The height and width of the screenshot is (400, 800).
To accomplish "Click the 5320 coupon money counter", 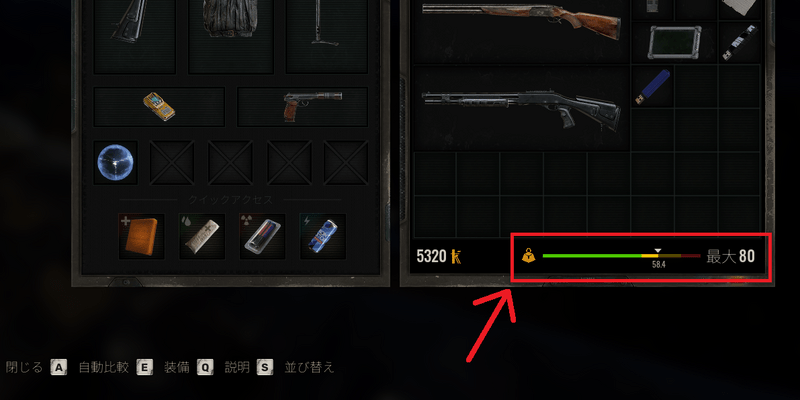I will click(x=439, y=257).
